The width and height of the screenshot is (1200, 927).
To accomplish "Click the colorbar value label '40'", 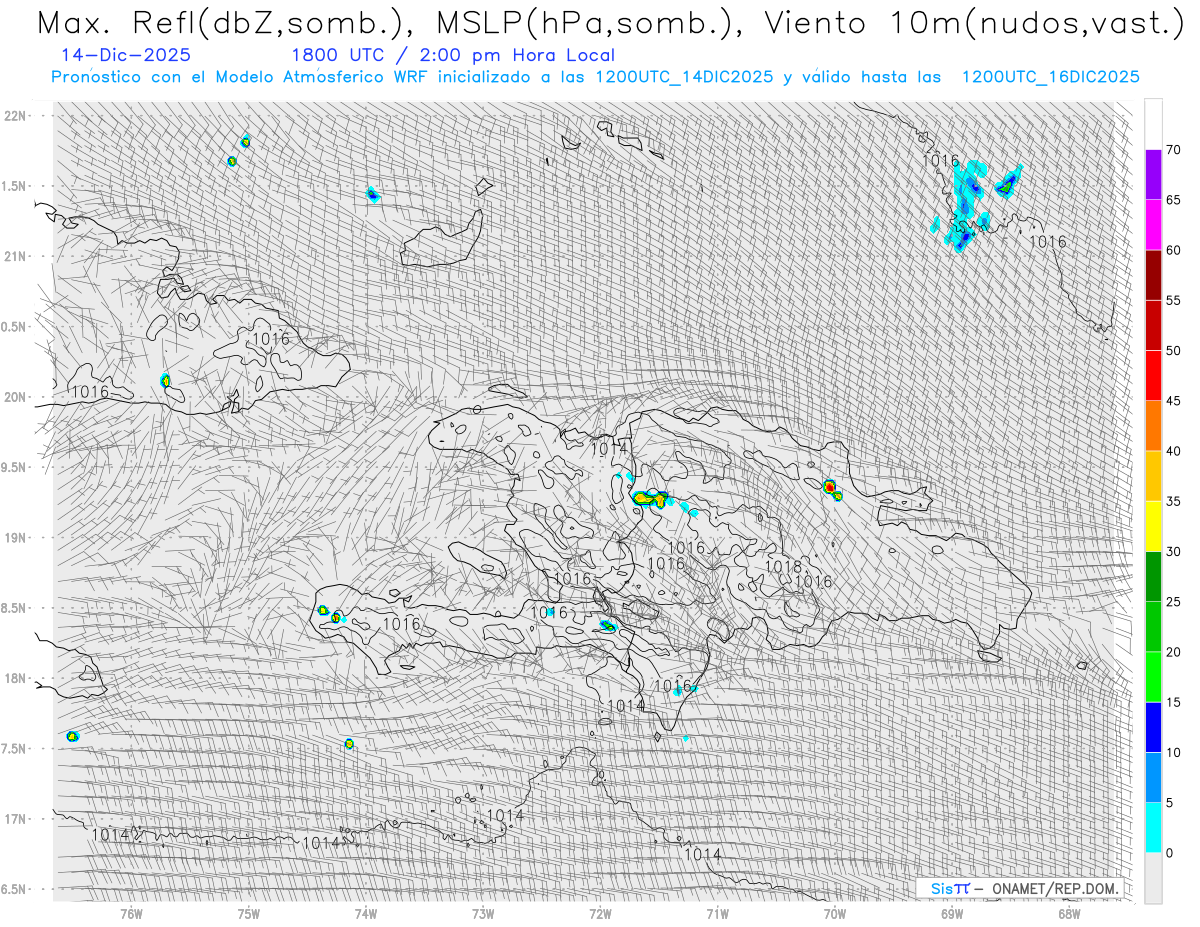I will coord(1173,451).
